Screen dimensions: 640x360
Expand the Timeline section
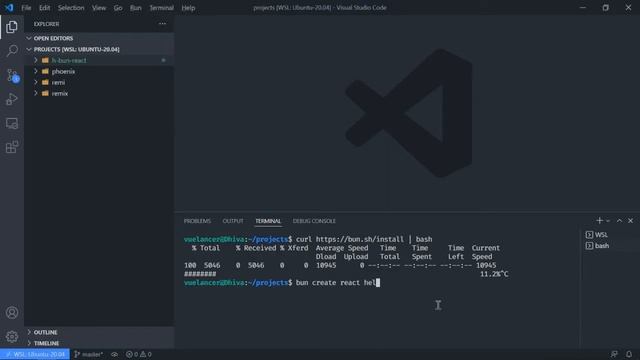(99, 343)
